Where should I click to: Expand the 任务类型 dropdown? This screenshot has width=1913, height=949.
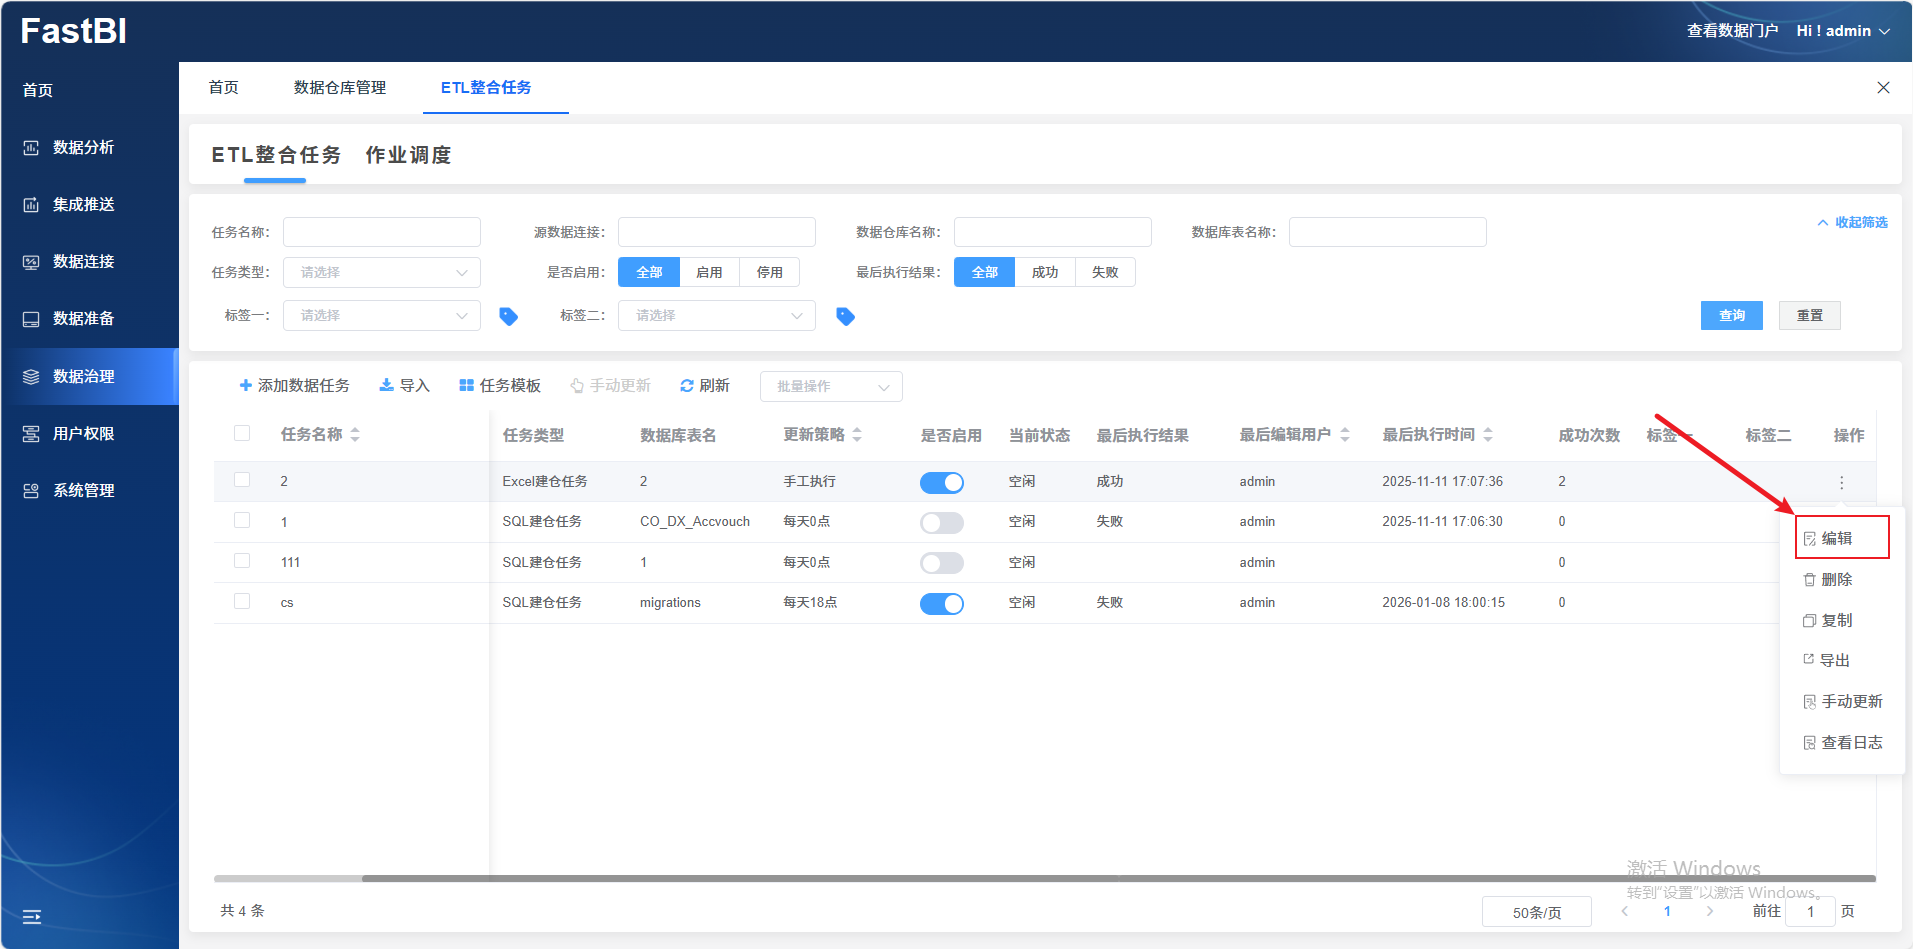(381, 272)
